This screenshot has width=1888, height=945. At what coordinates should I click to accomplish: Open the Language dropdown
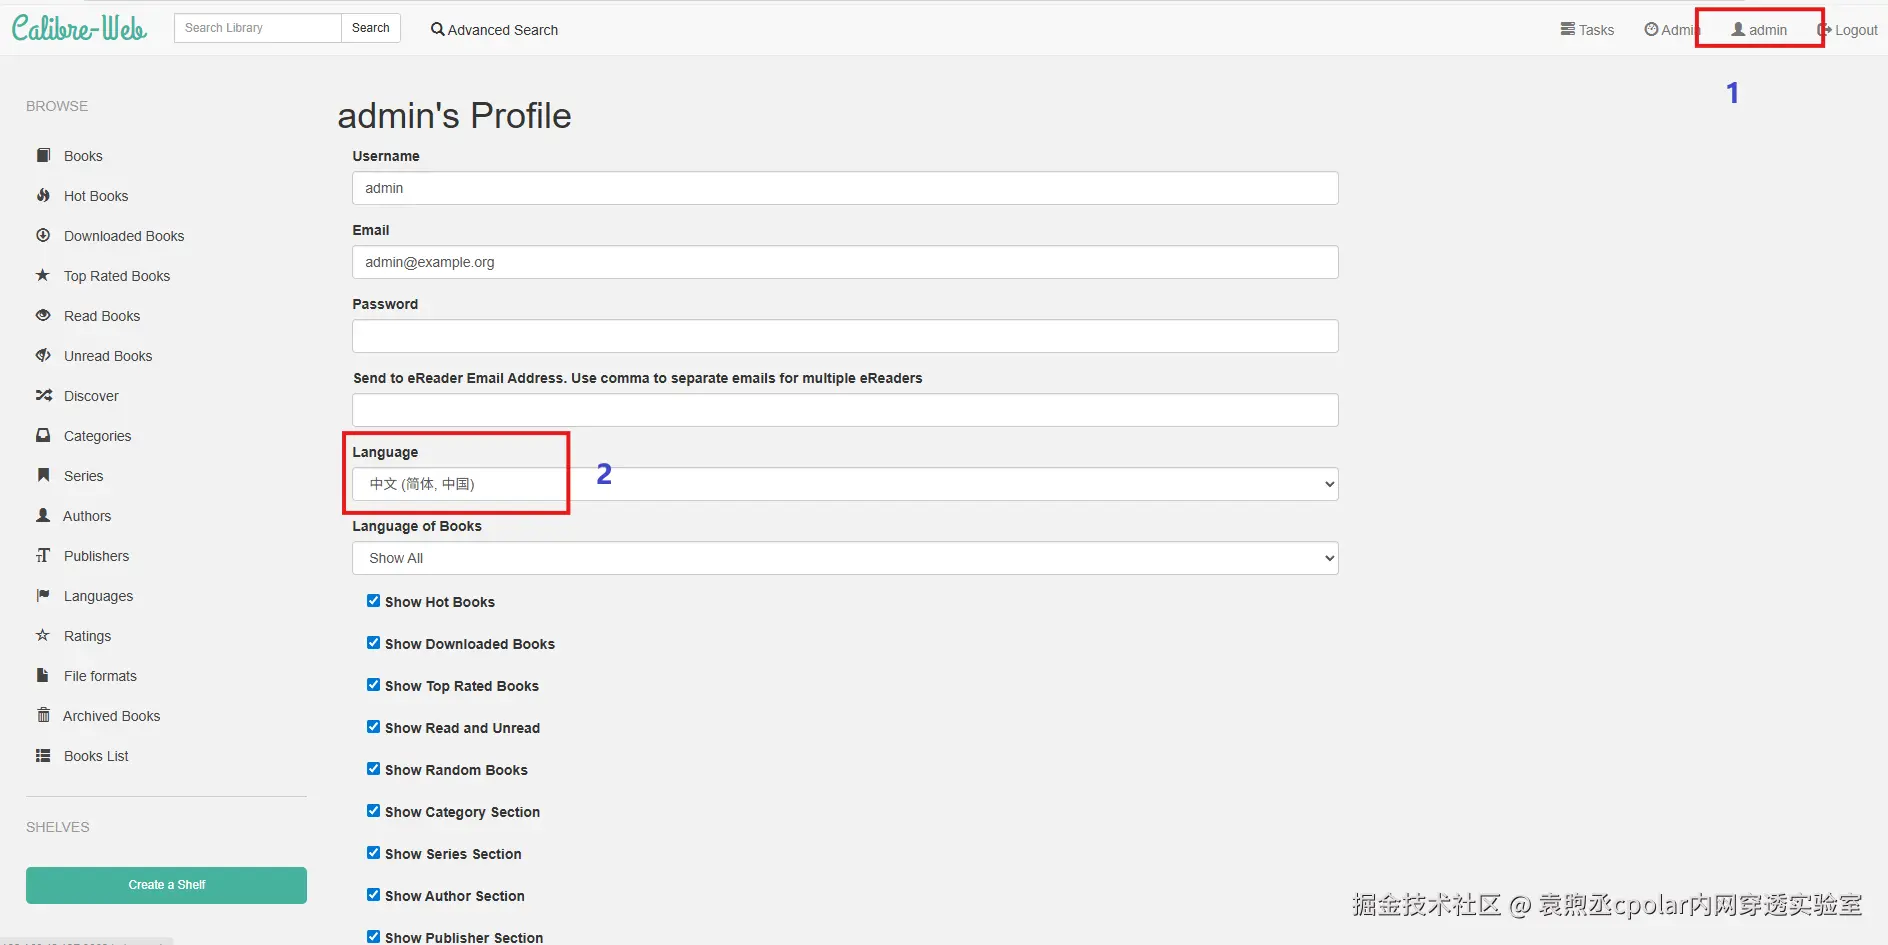(x=844, y=484)
